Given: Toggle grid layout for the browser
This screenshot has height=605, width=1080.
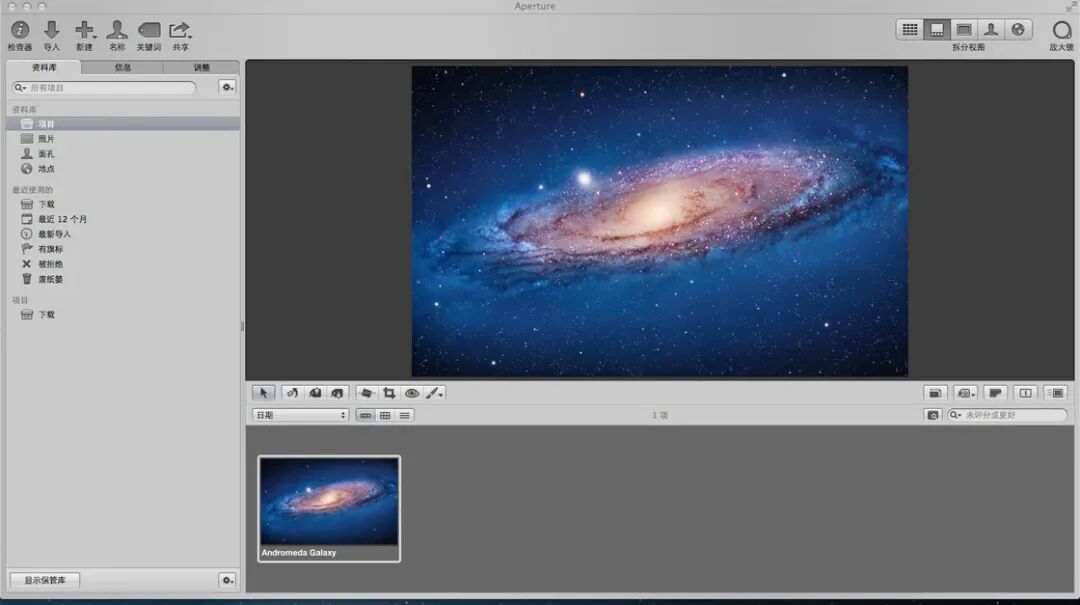Looking at the screenshot, I should (385, 416).
